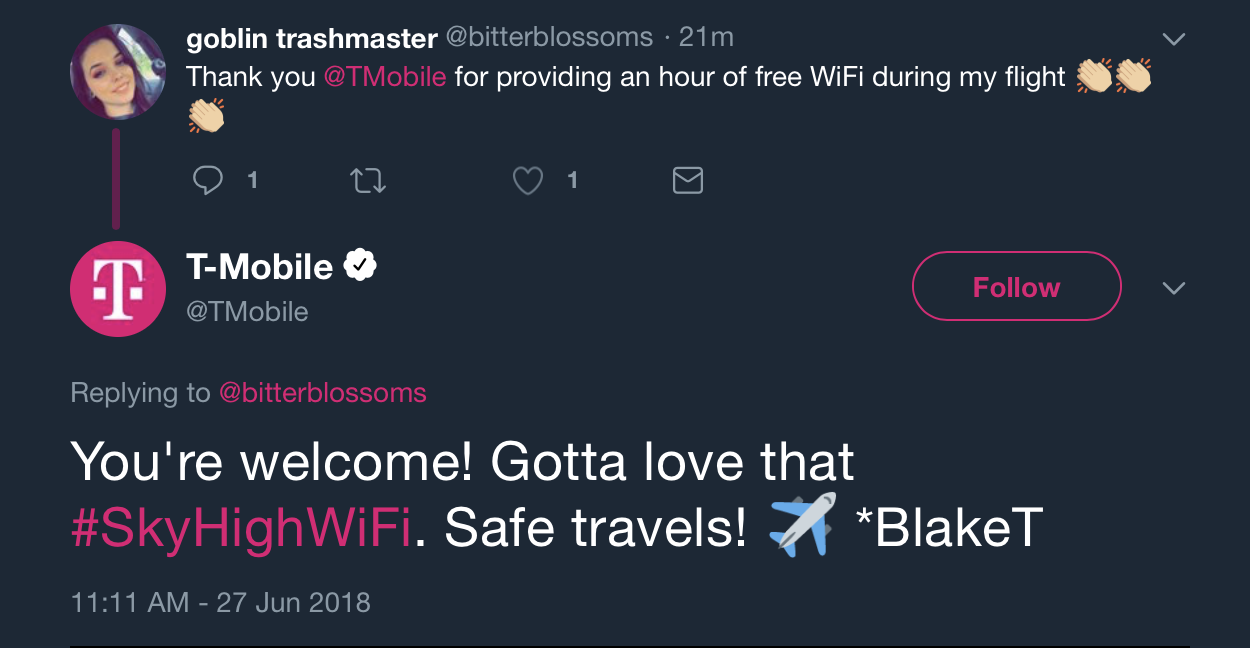Click the reply speech bubble icon

(207, 180)
